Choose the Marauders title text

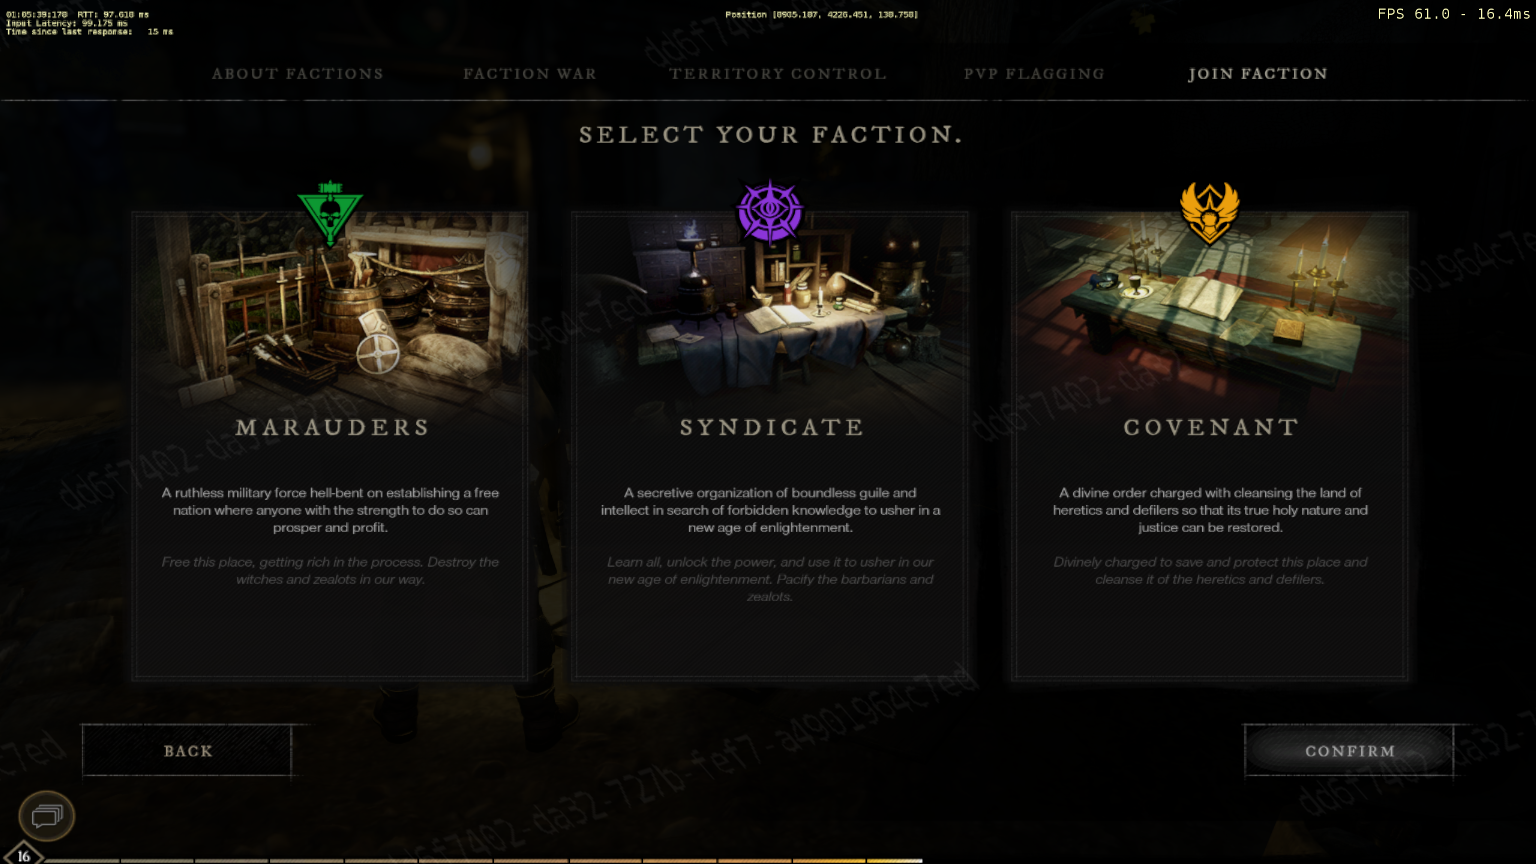[x=332, y=428]
